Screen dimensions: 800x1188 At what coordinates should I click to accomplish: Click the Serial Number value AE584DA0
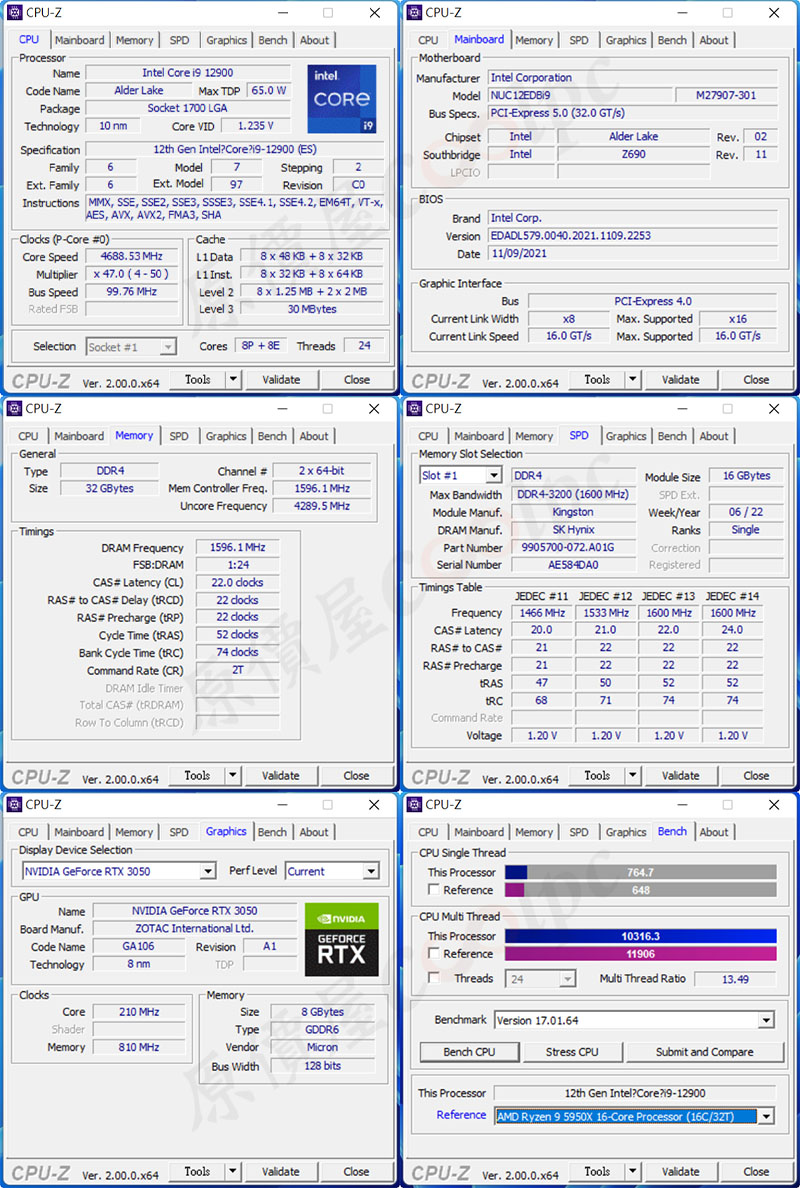pos(573,564)
